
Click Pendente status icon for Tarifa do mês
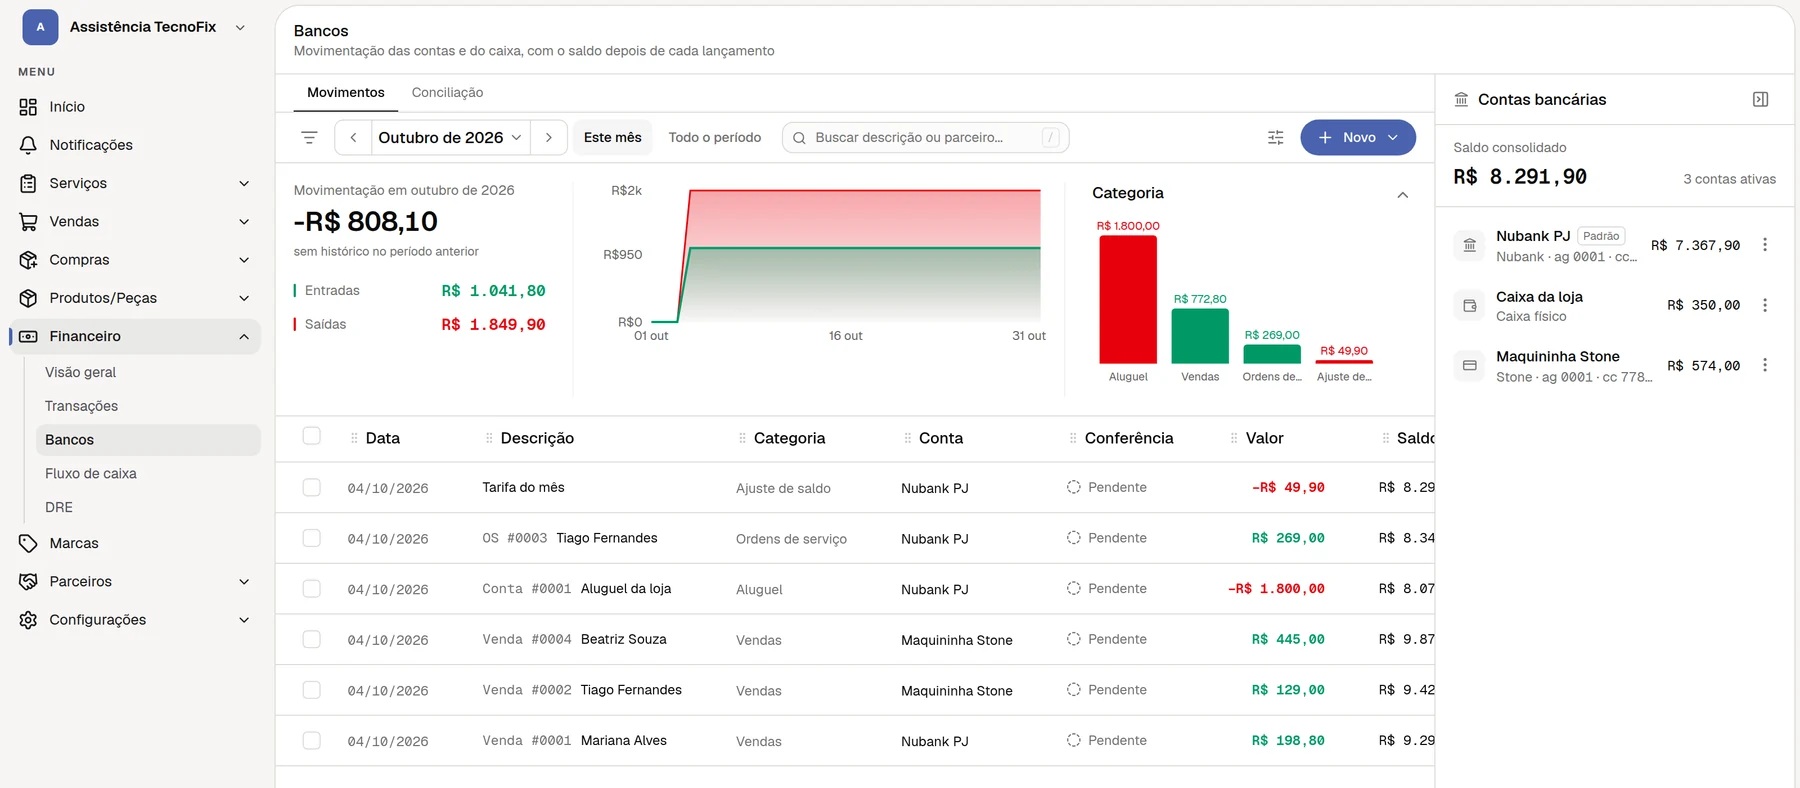pos(1074,487)
